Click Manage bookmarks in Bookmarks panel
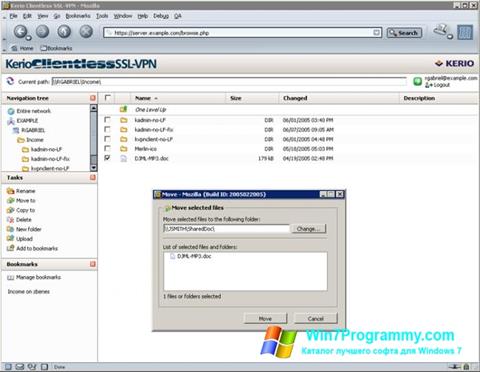 click(34, 277)
